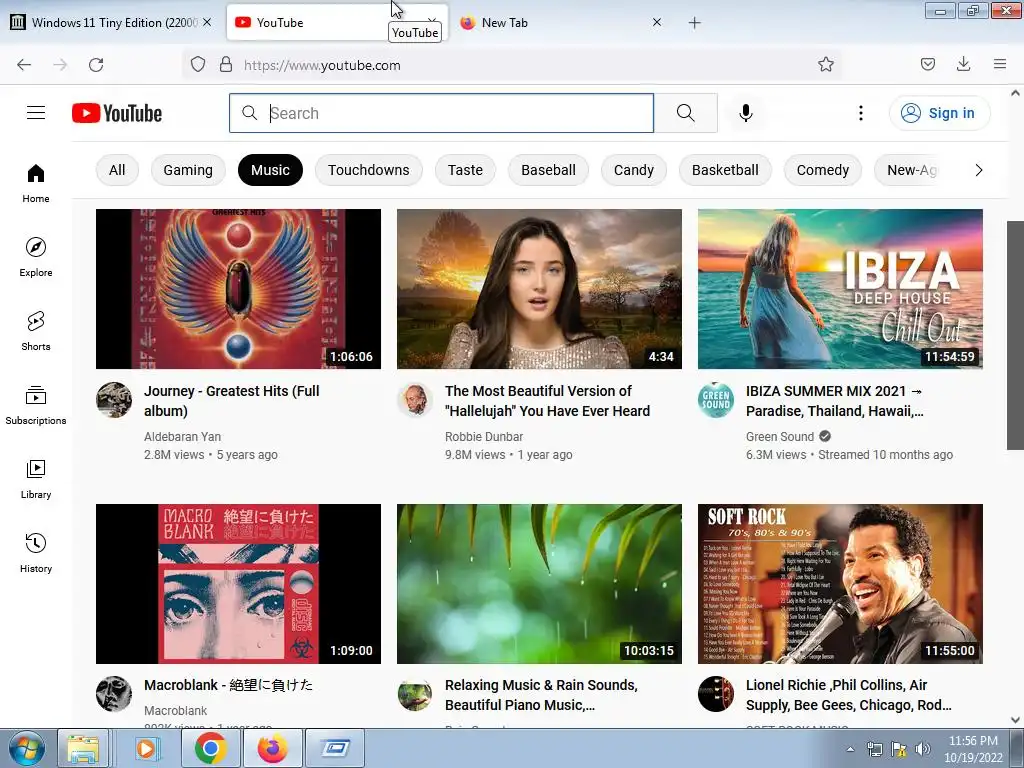Select the Gaming category chip

(188, 170)
